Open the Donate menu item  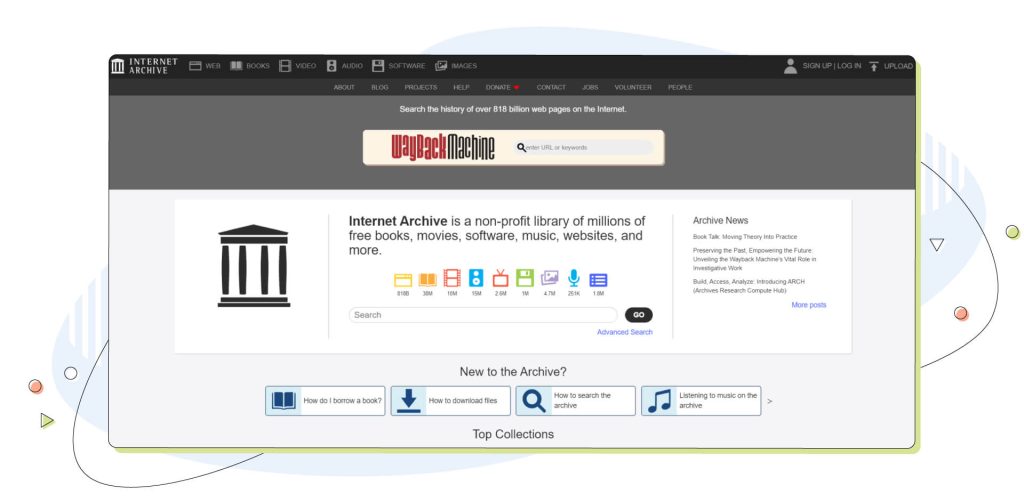tap(502, 87)
